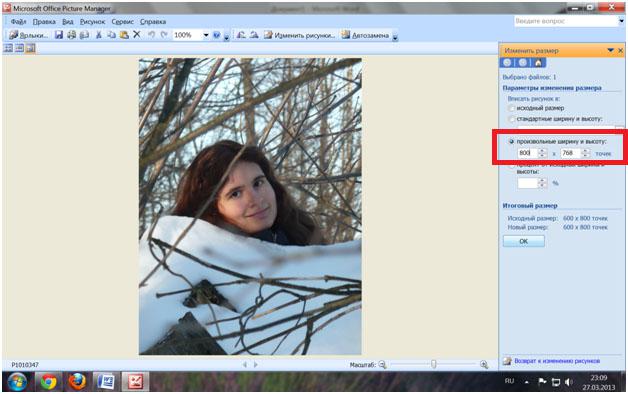Screen dimensions: 628x394
Task: Click the Edit Pictures (Изменить рисунки) button
Action: click(299, 35)
